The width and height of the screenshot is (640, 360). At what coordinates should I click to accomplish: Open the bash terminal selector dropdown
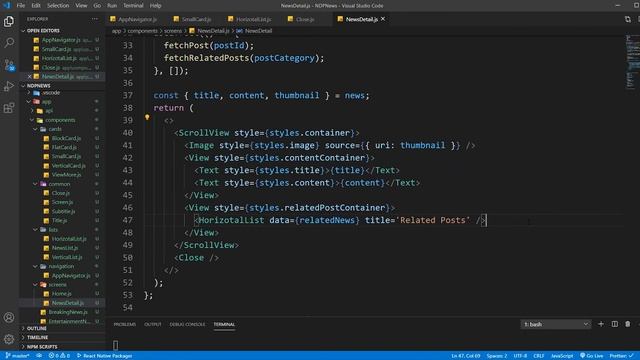[556, 324]
